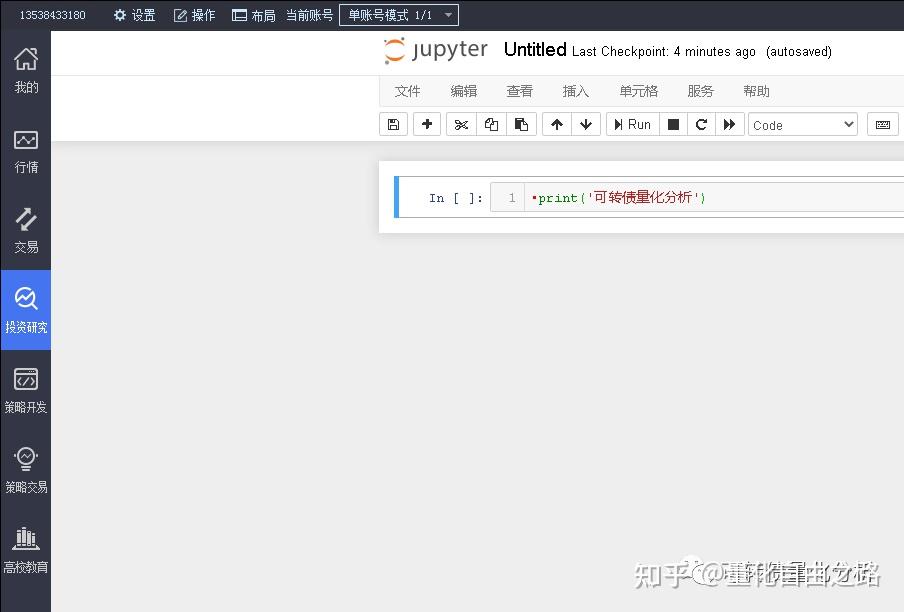Open the 文件 menu

pos(407,91)
